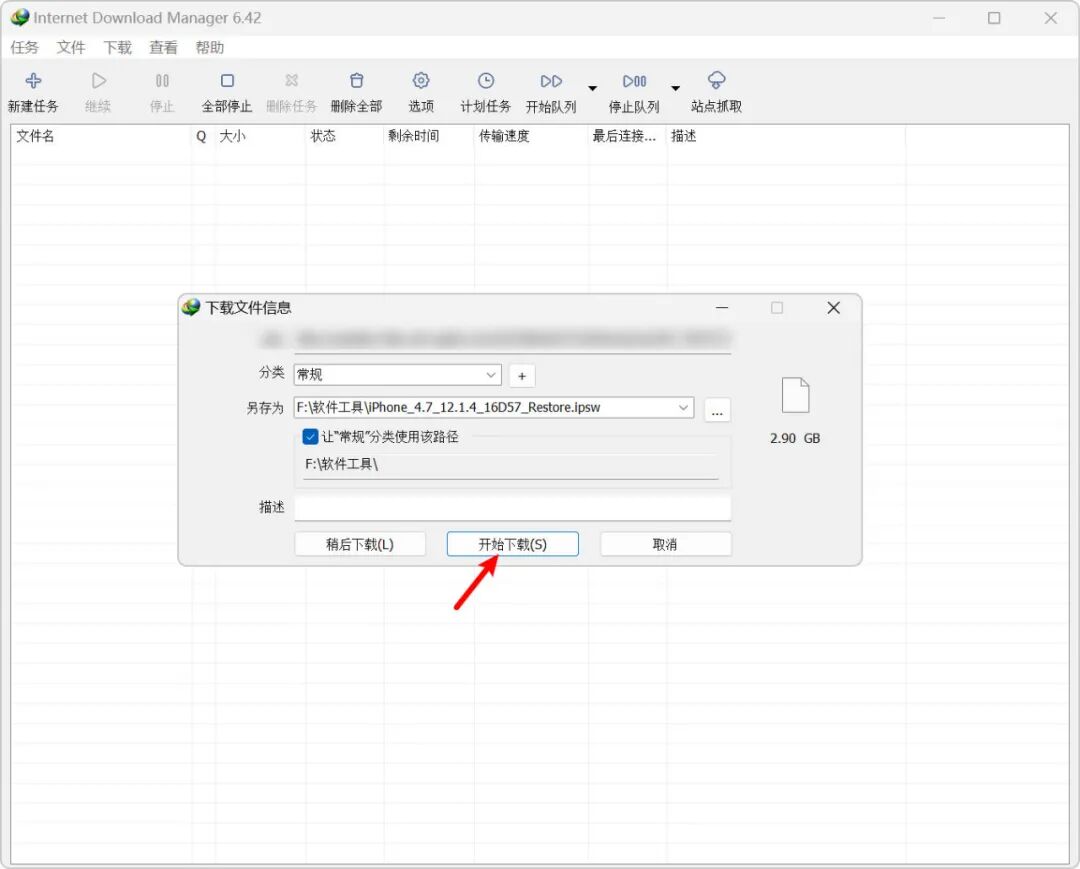The height and width of the screenshot is (869, 1080).
Task: Open the 任务 menu
Action: 25,48
